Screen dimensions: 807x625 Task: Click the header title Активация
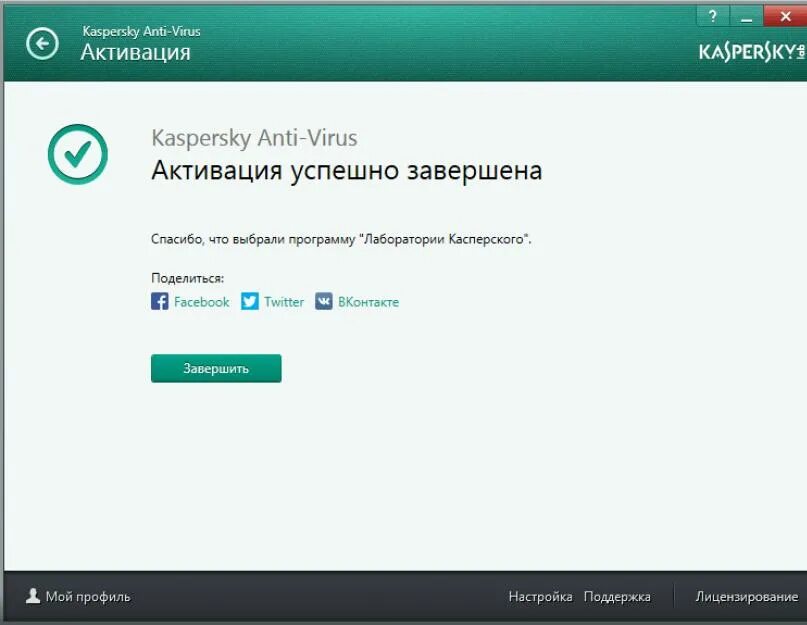pyautogui.click(x=135, y=52)
